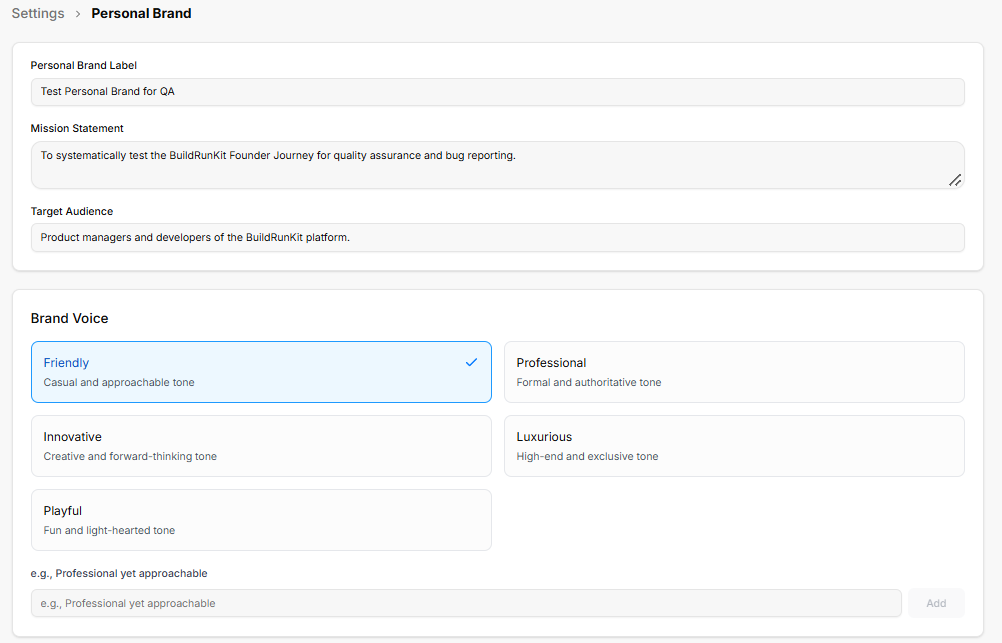This screenshot has width=1002, height=643.
Task: Choose the Playful brand voice card
Action: (x=261, y=520)
